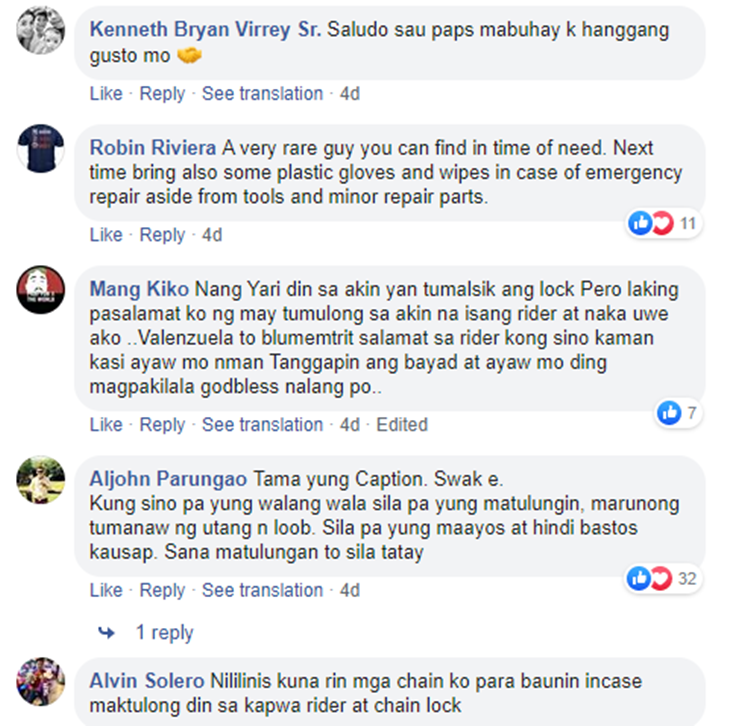Image resolution: width=750 pixels, height=726 pixels.
Task: Click Robin Riviera's avatar thumbnail
Action: tap(41, 148)
